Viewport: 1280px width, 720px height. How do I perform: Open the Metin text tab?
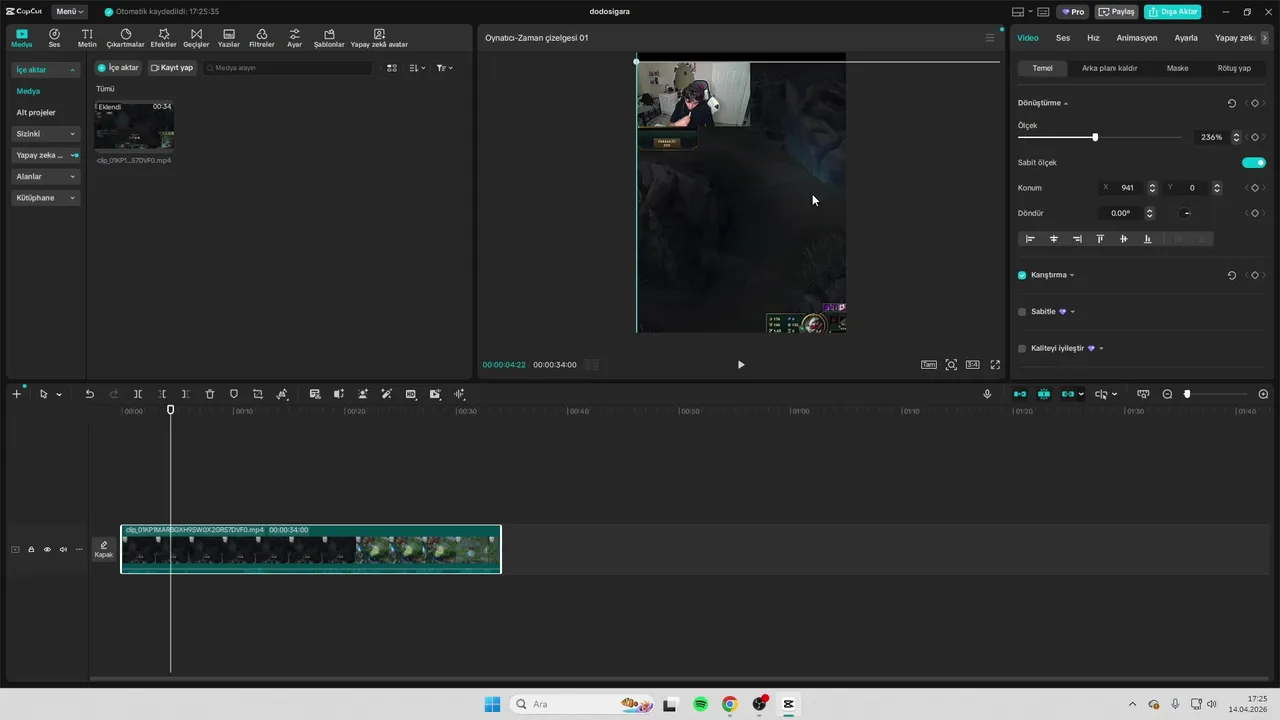tap(87, 38)
